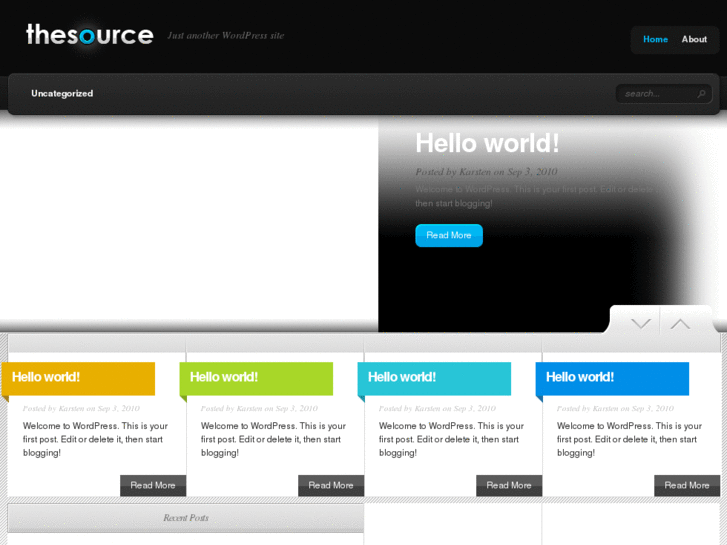Click the byline under orange card
727x545 pixels.
click(x=81, y=409)
